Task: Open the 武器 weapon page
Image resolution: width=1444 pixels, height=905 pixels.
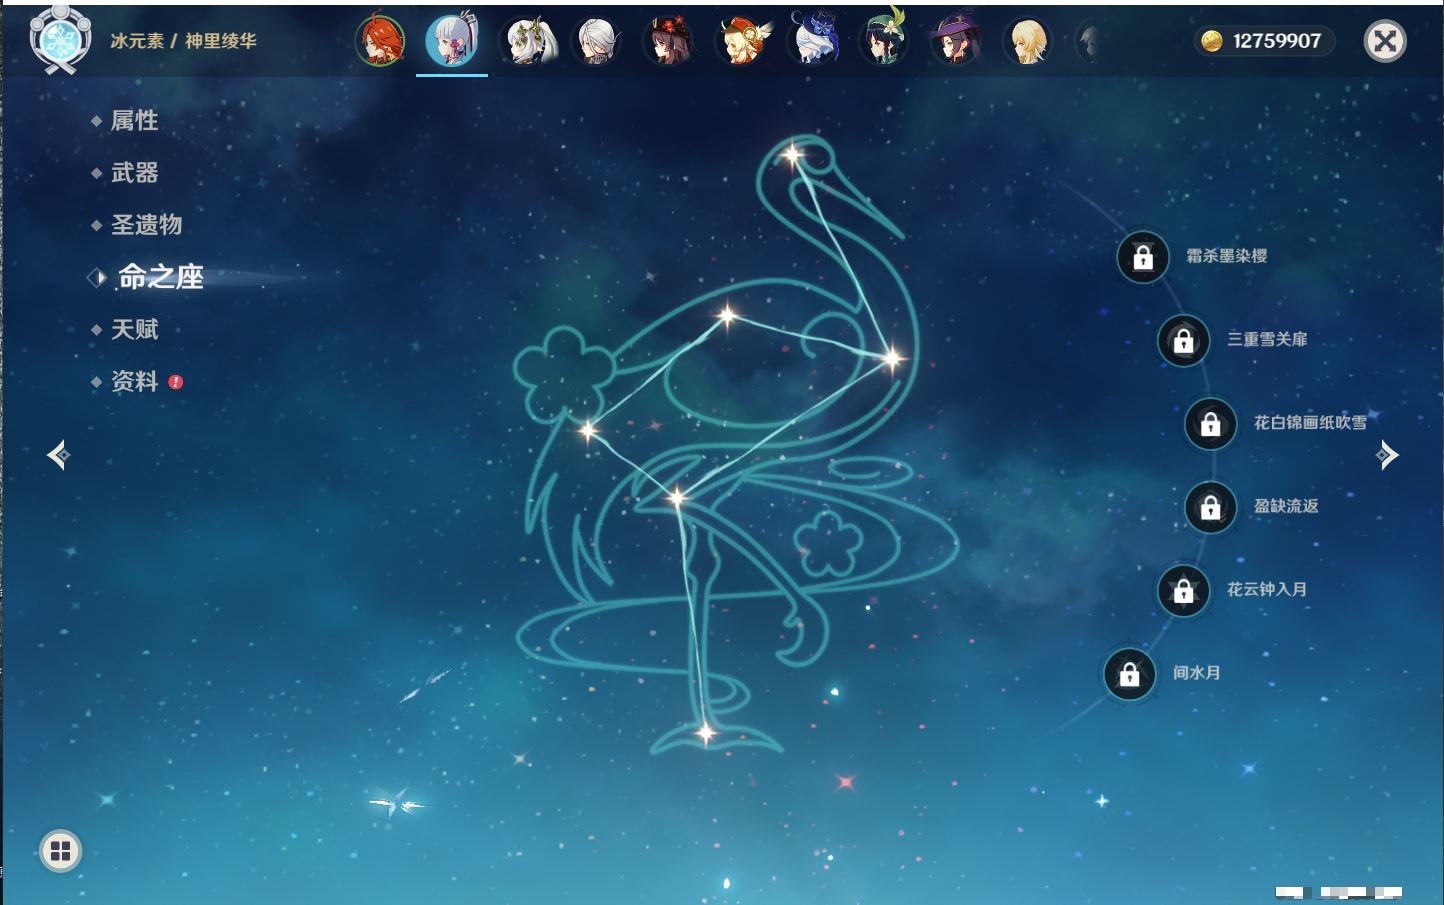Action: click(134, 173)
